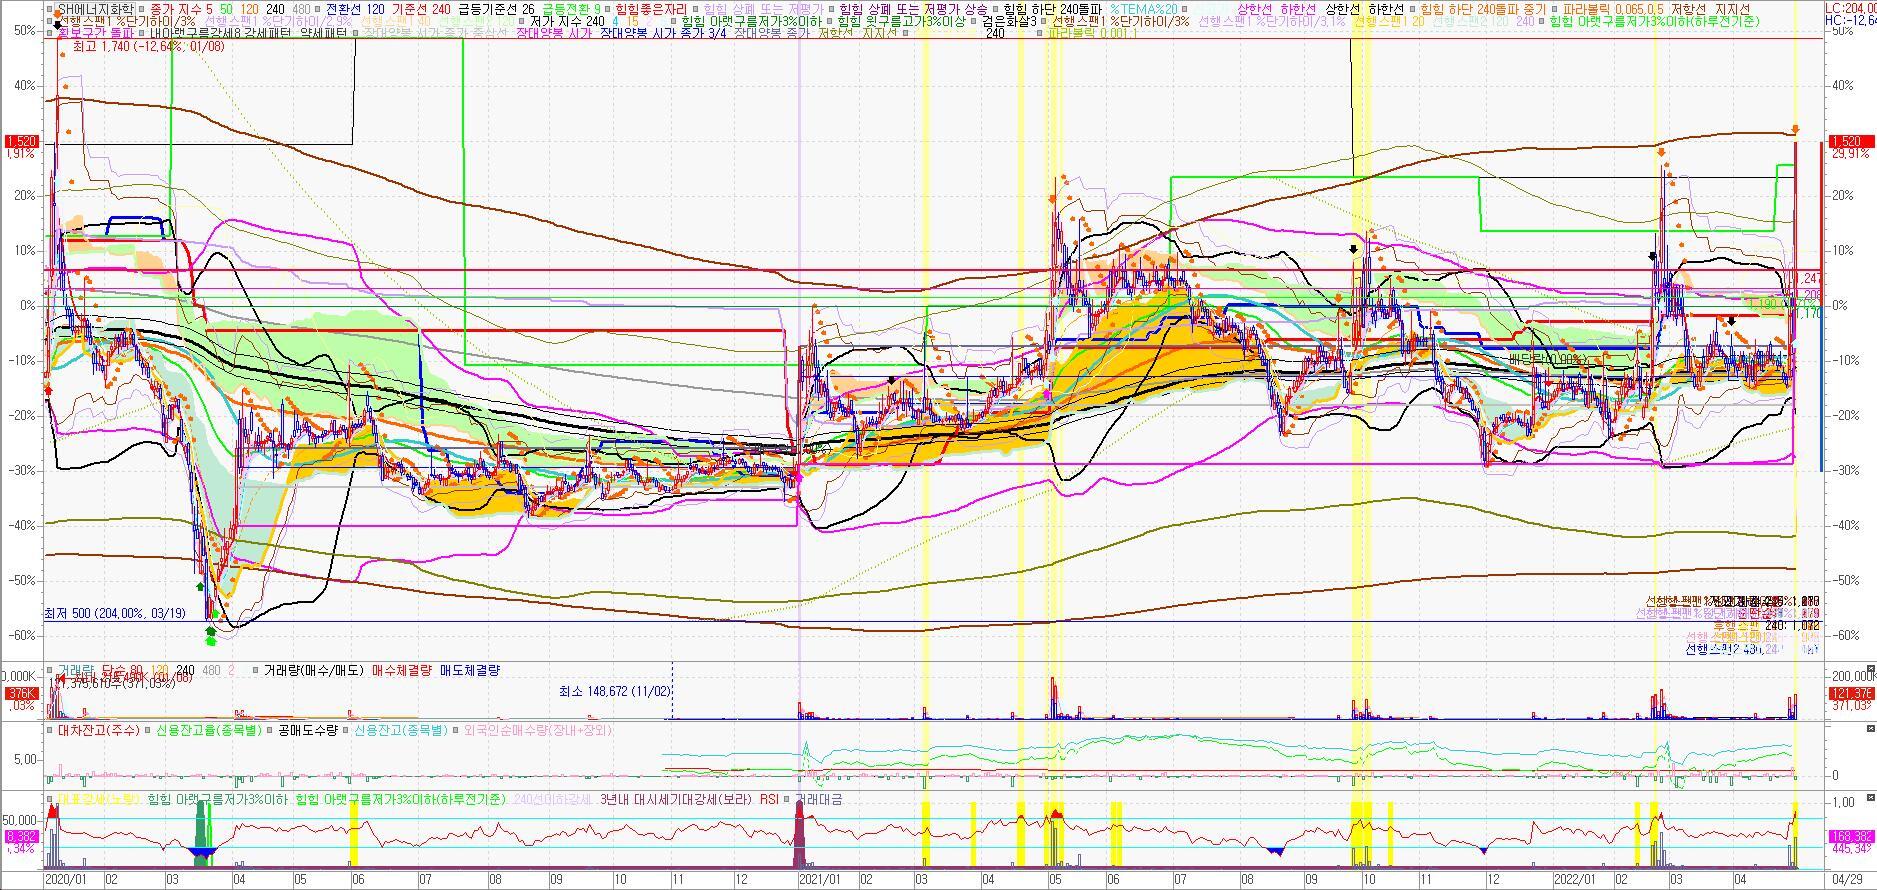This screenshot has height=890, width=1877.
Task: Toggle the 힘힘좋은자리 indicator marker
Action: 608,8
